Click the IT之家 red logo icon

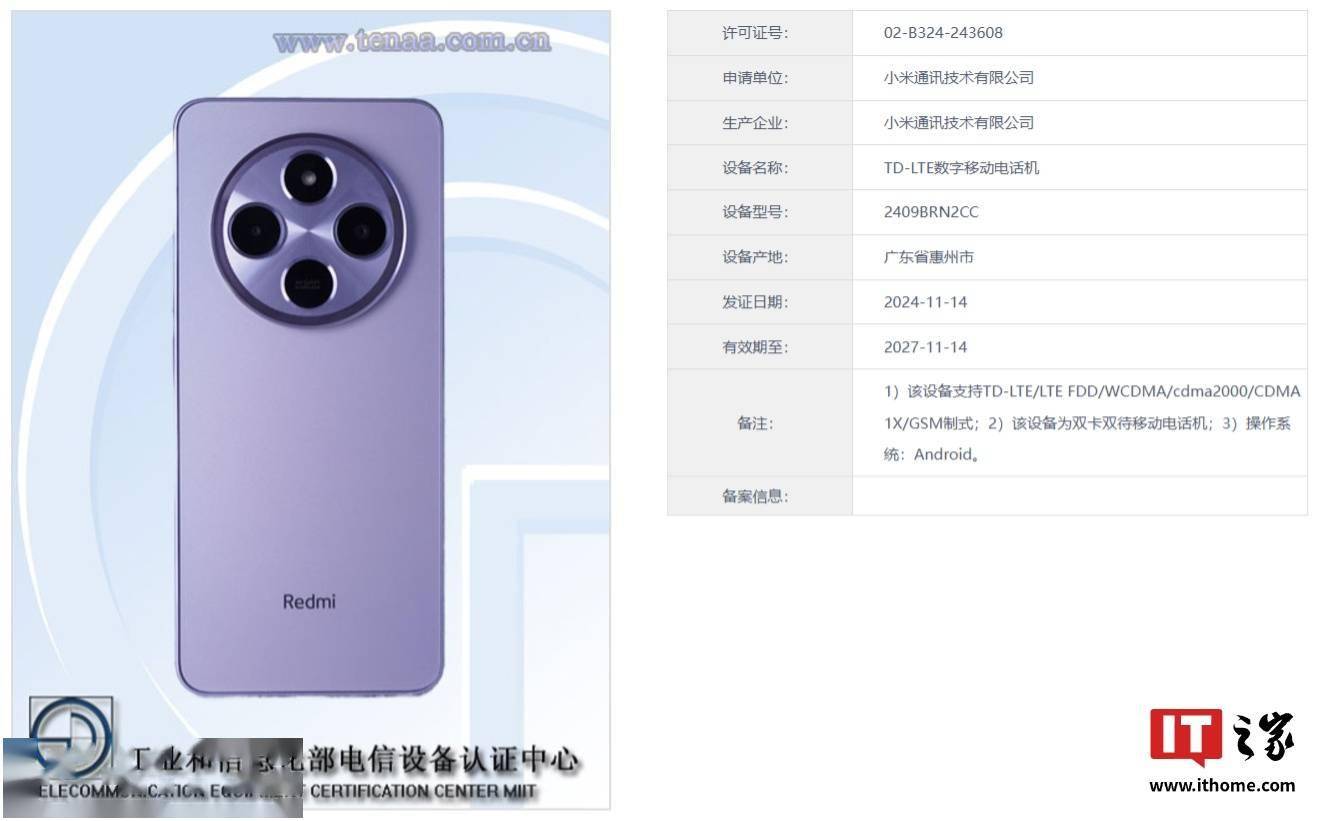(x=1186, y=738)
